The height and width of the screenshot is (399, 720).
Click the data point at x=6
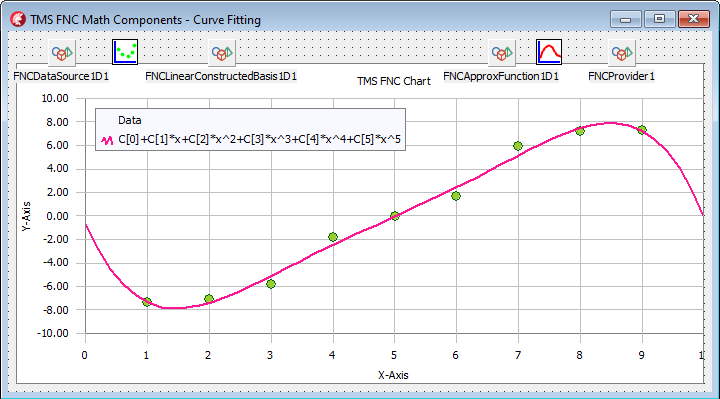tap(456, 196)
